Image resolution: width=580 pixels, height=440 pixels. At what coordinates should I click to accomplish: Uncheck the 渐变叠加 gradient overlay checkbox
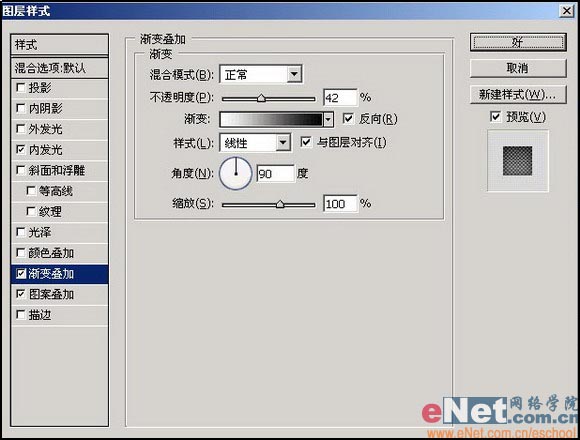coord(21,274)
